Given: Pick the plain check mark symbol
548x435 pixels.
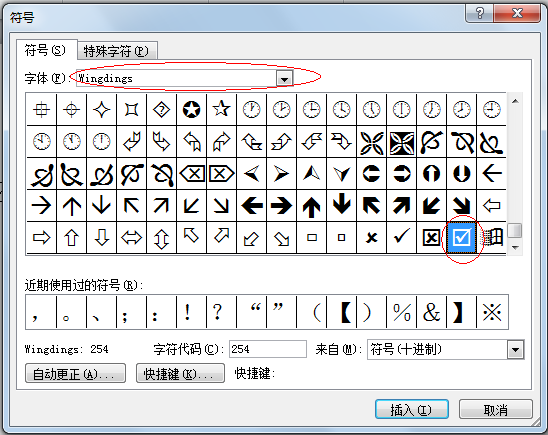Looking at the screenshot, I should [402, 238].
